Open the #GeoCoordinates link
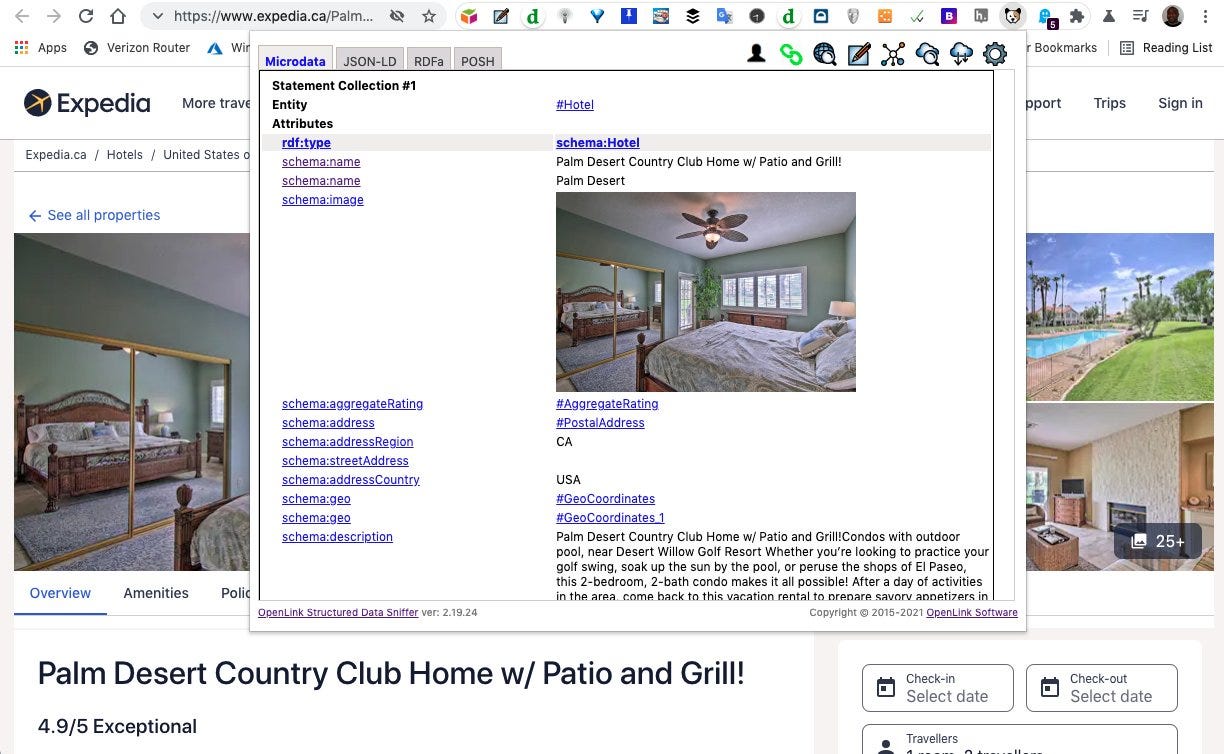1224x754 pixels. pos(605,499)
